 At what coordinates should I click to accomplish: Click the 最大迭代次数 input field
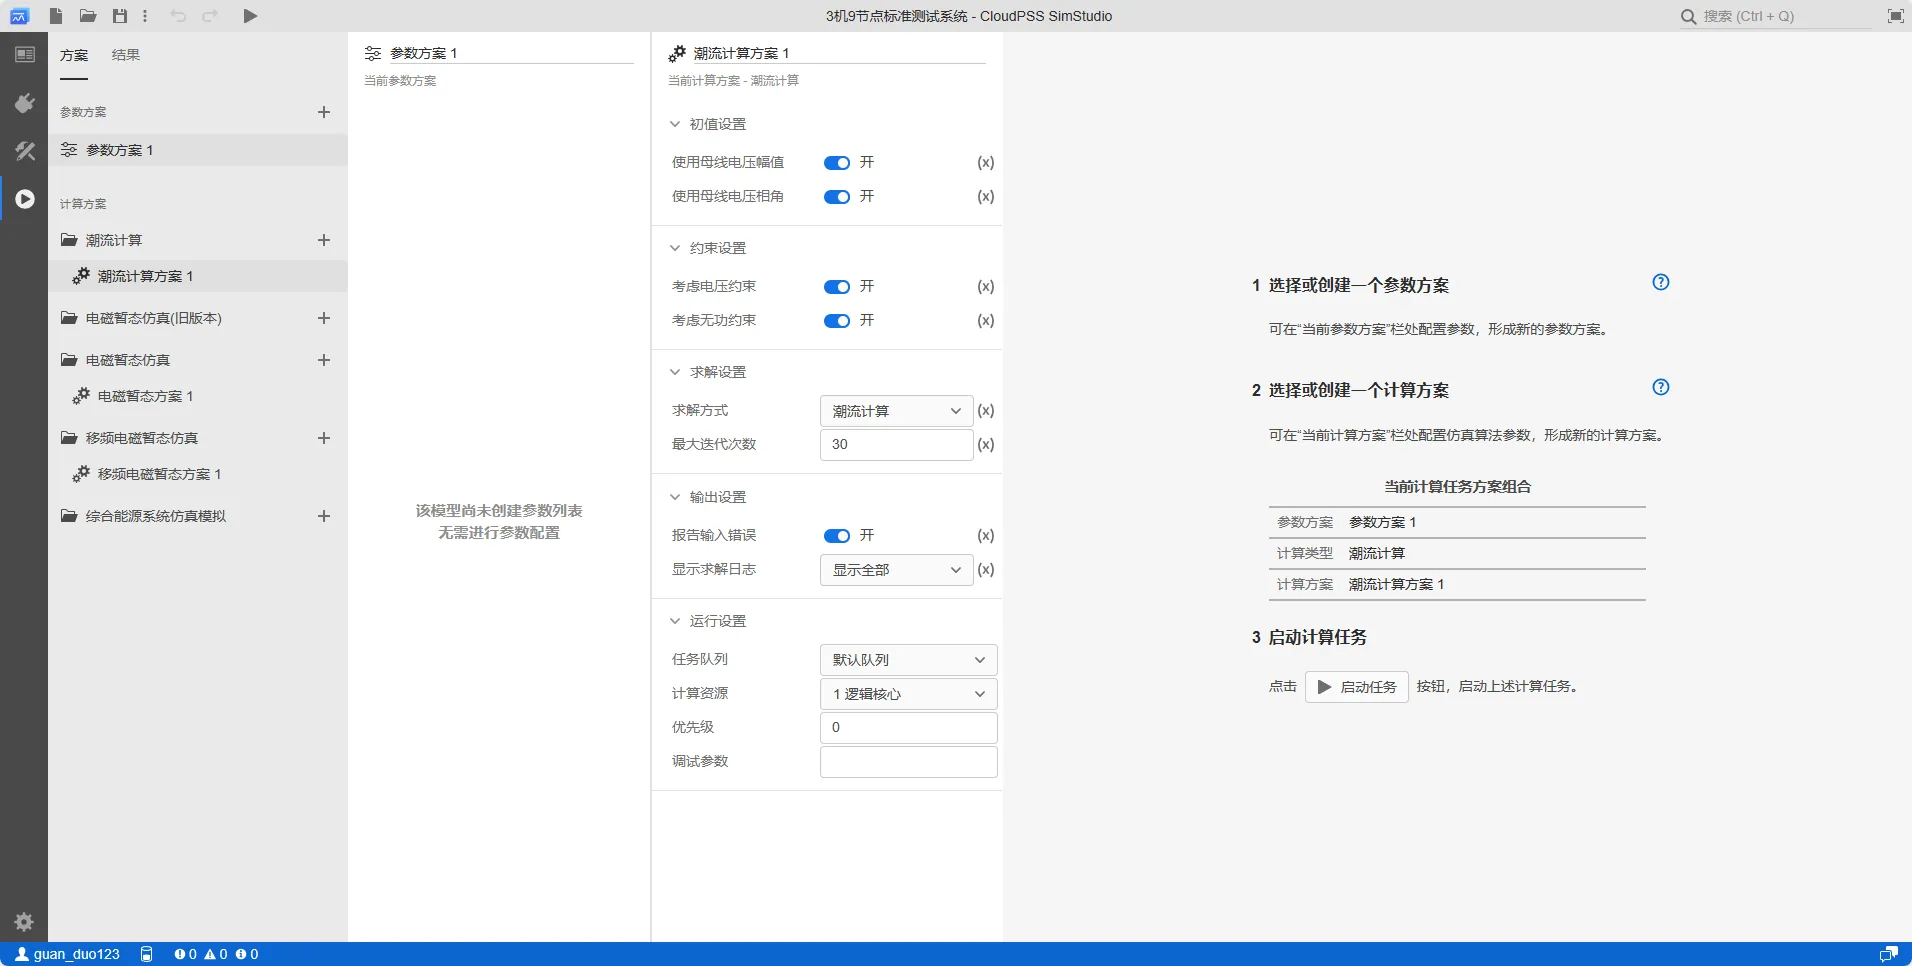[x=896, y=445]
